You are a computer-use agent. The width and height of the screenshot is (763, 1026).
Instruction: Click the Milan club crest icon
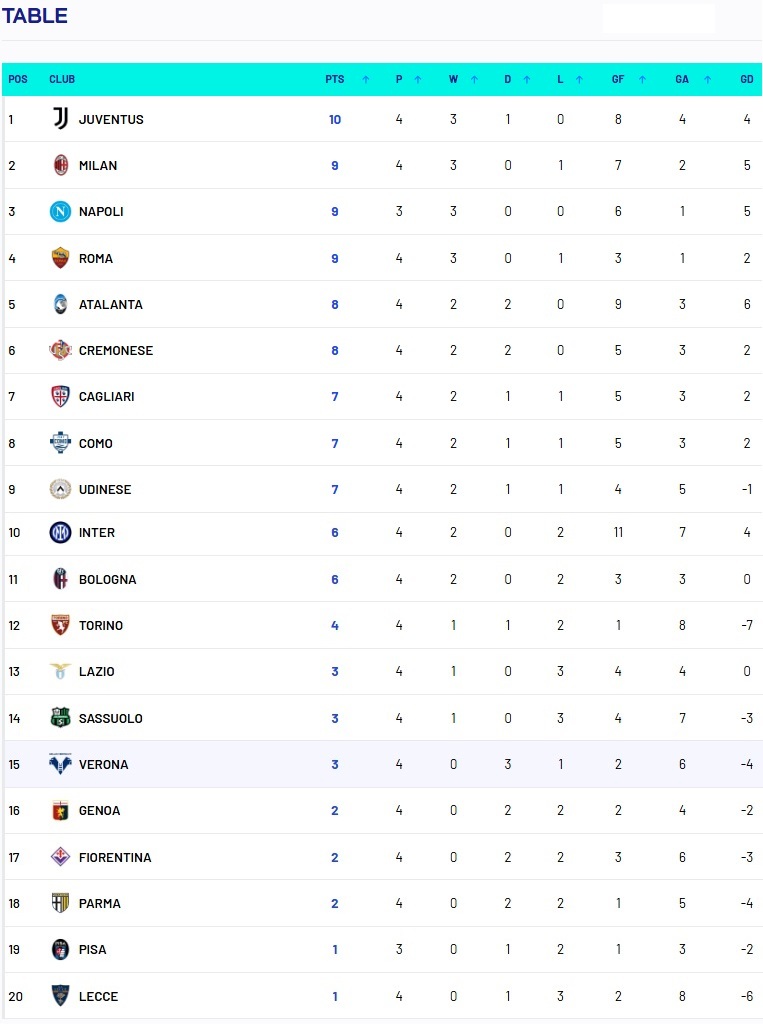coord(61,165)
